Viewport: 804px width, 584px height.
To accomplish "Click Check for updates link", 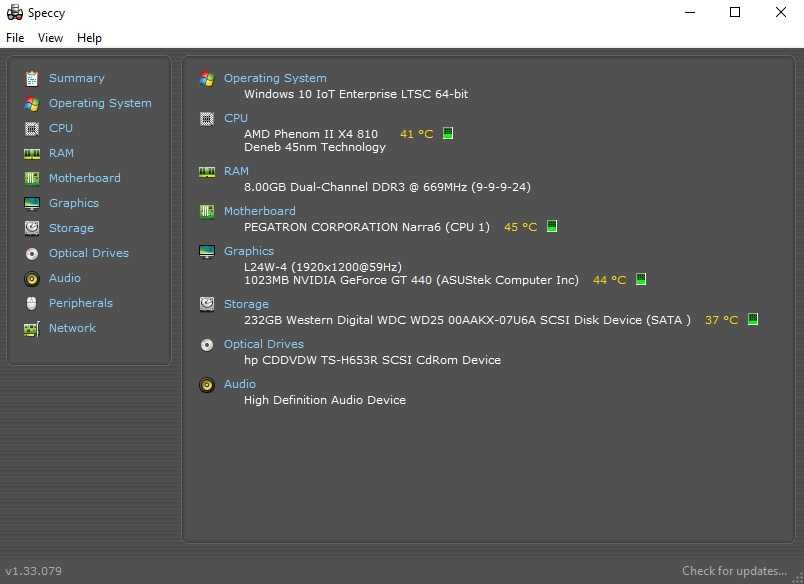I will (x=734, y=571).
